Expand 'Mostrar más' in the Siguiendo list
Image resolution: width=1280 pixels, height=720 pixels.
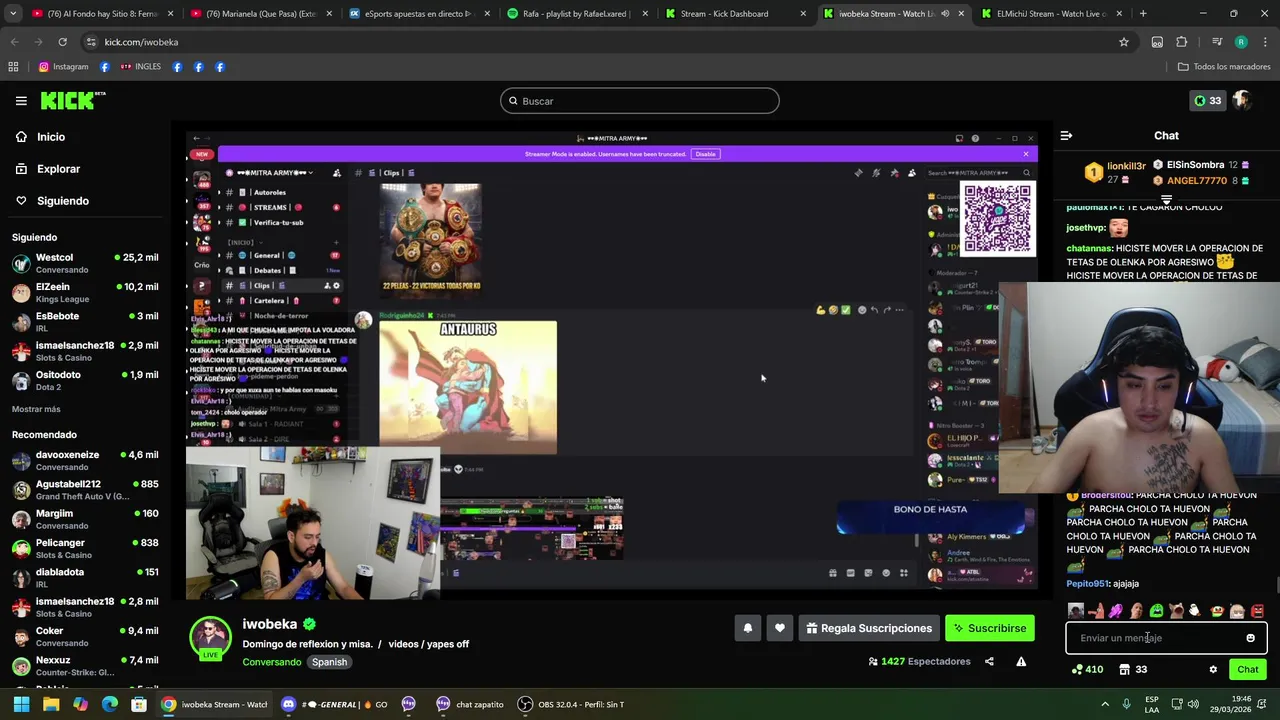(36, 409)
